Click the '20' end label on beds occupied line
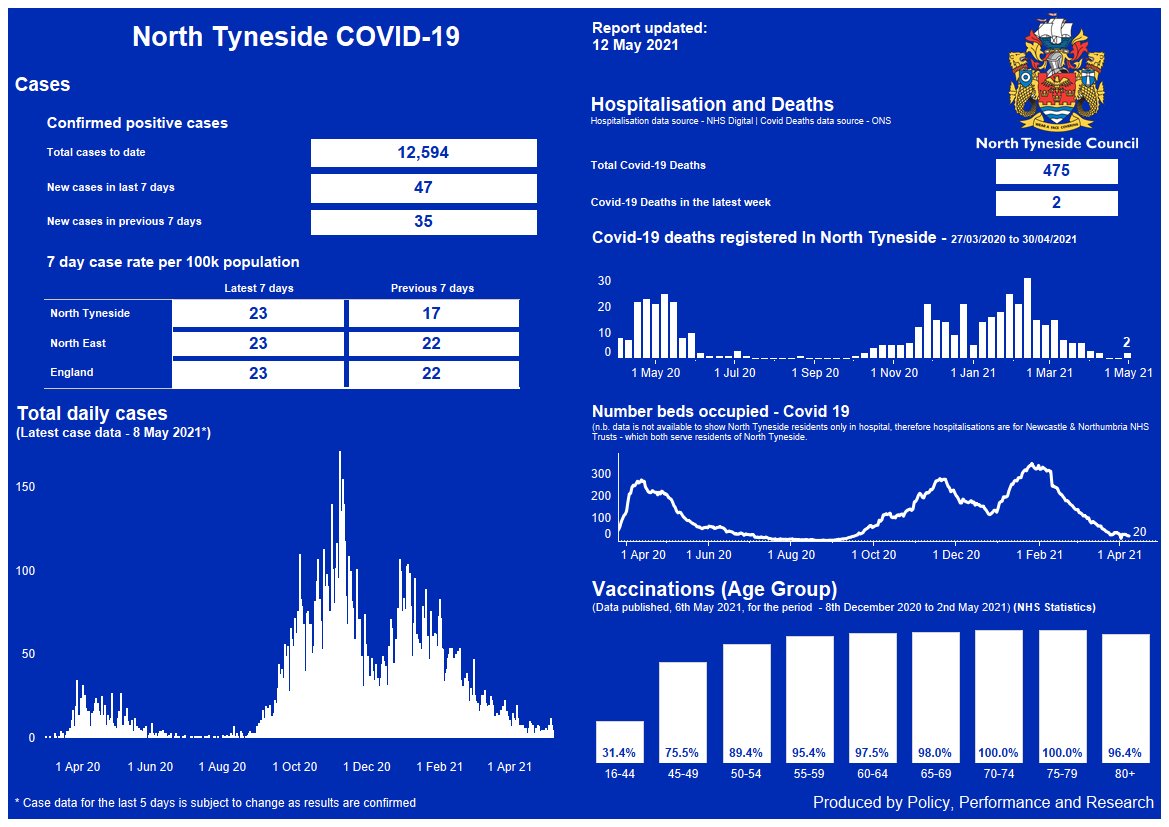The height and width of the screenshot is (827, 1169). coord(1140,532)
